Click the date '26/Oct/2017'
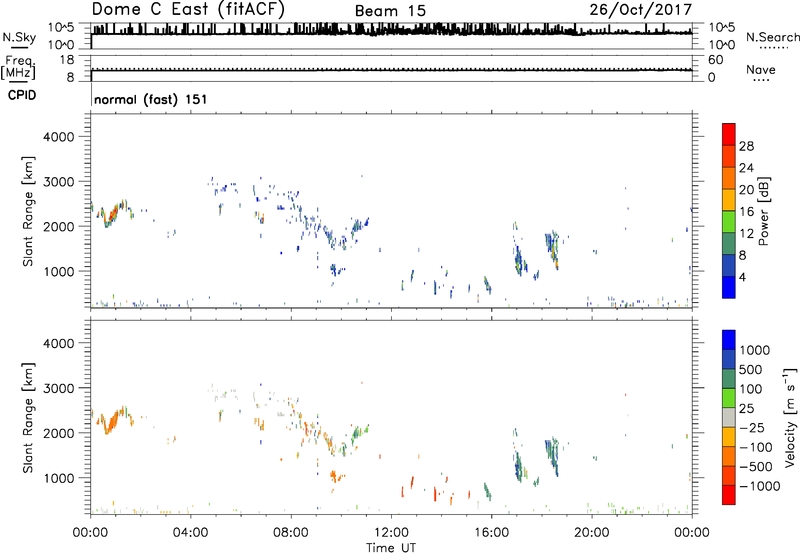 click(641, 10)
